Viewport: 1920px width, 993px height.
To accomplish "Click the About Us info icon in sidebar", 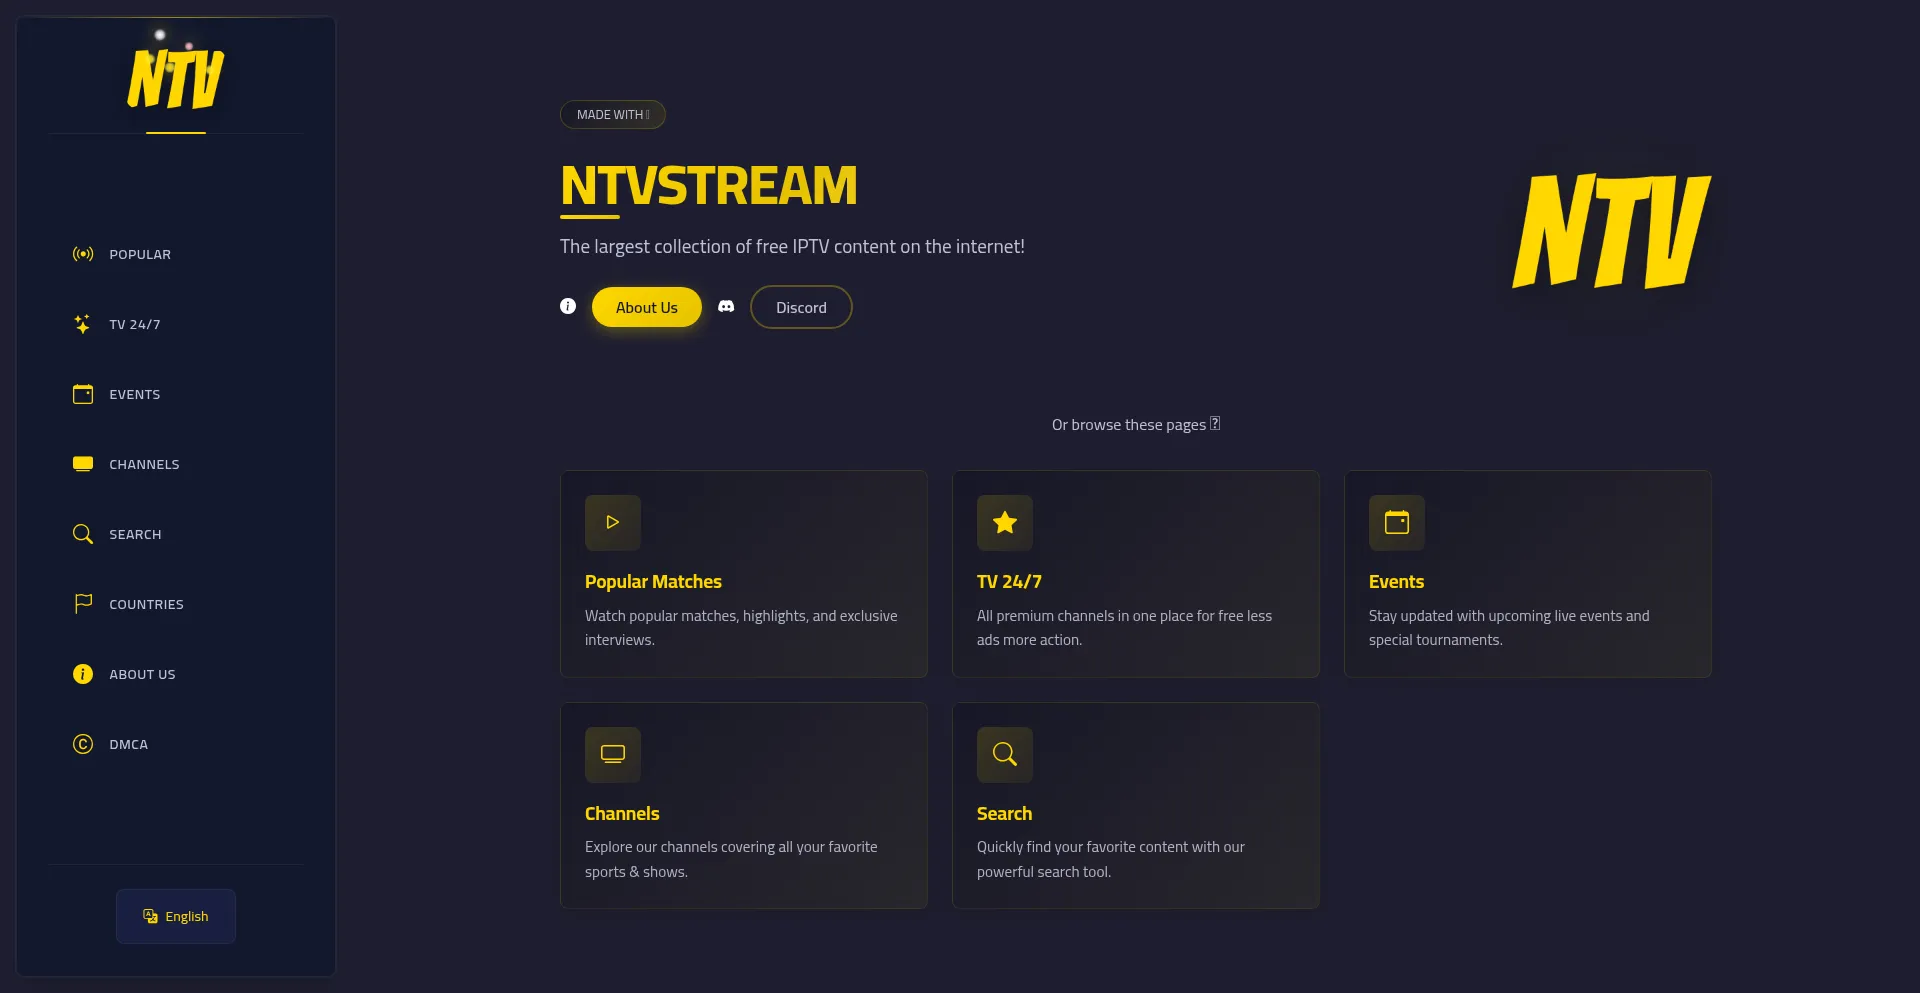I will pos(83,674).
